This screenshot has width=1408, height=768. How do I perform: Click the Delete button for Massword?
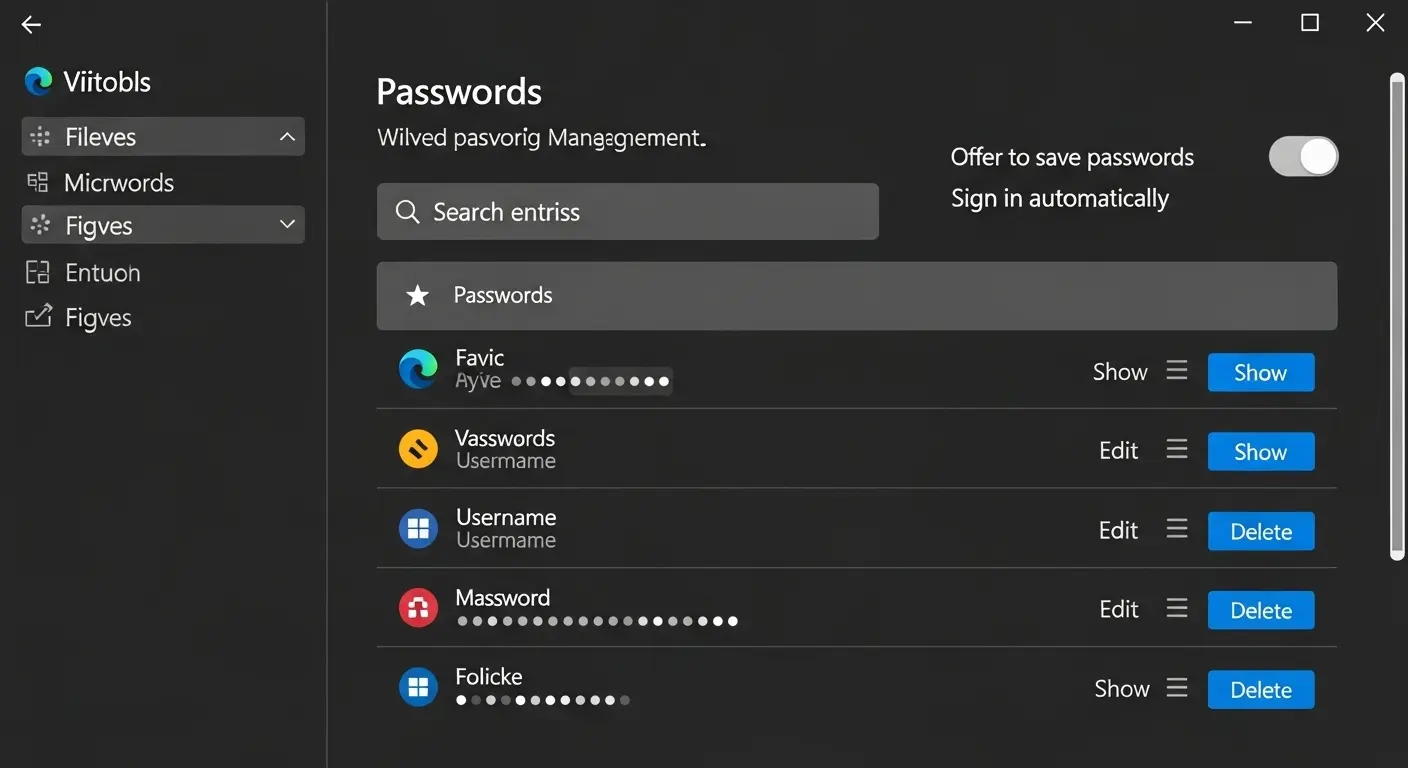1260,610
